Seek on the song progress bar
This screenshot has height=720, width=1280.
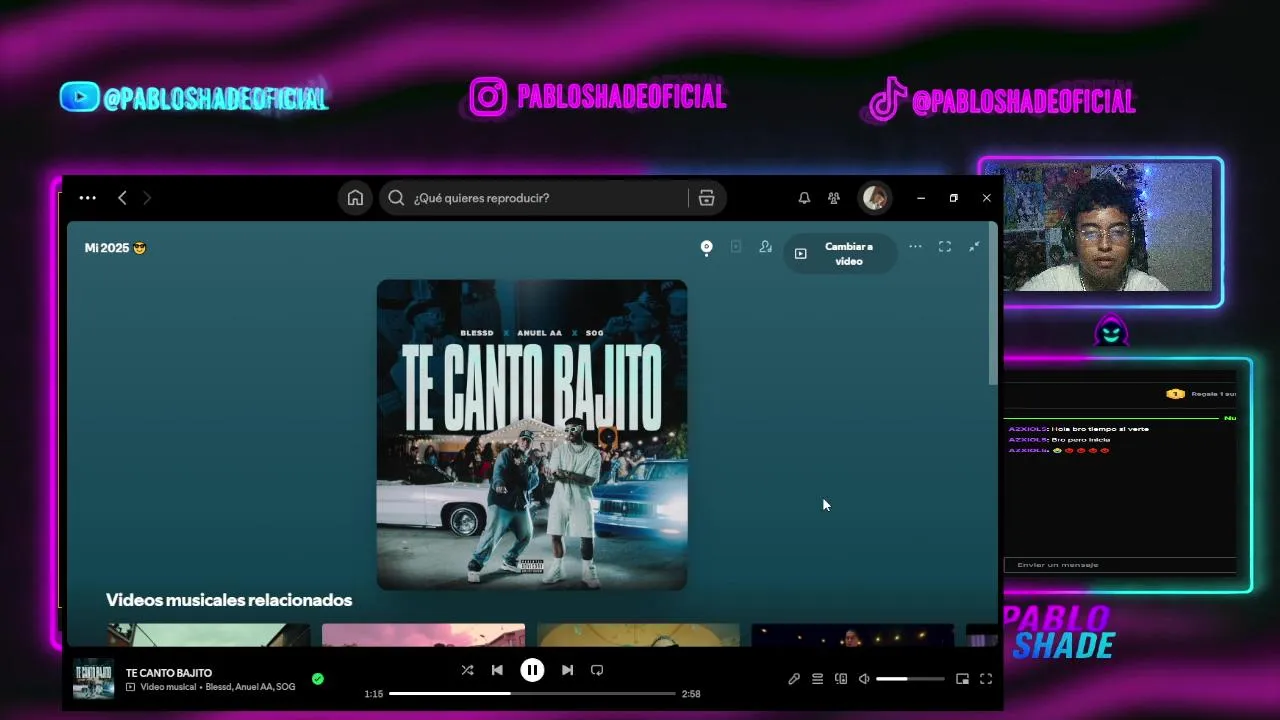[532, 693]
